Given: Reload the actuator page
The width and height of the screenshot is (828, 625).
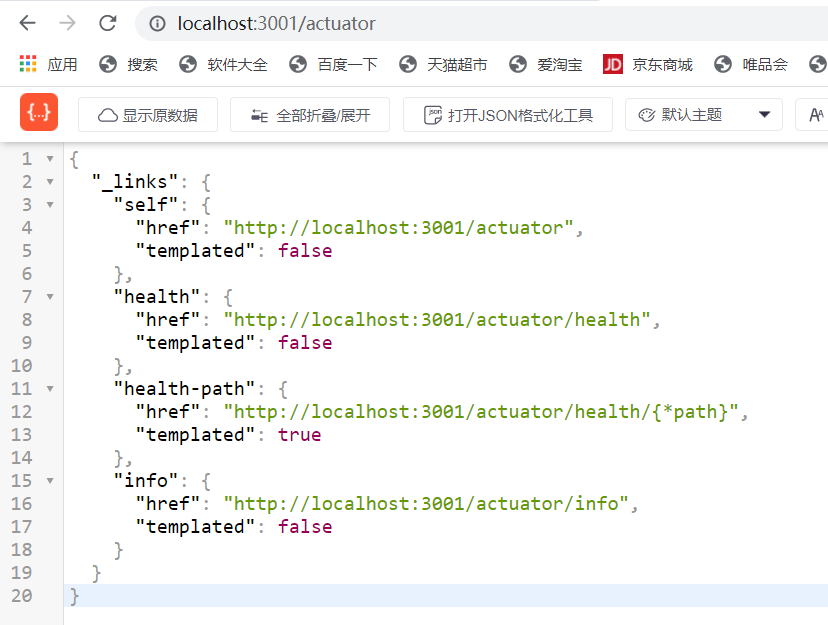Looking at the screenshot, I should (108, 23).
